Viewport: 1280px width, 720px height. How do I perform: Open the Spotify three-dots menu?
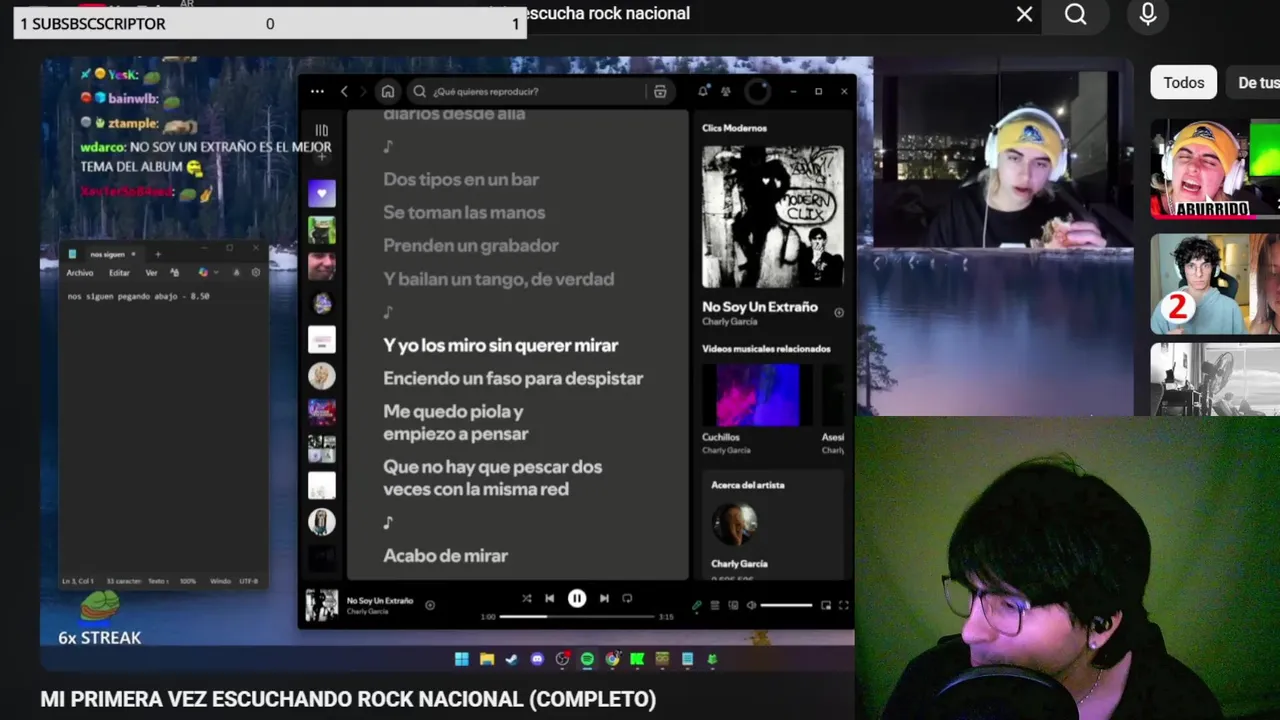coord(317,91)
